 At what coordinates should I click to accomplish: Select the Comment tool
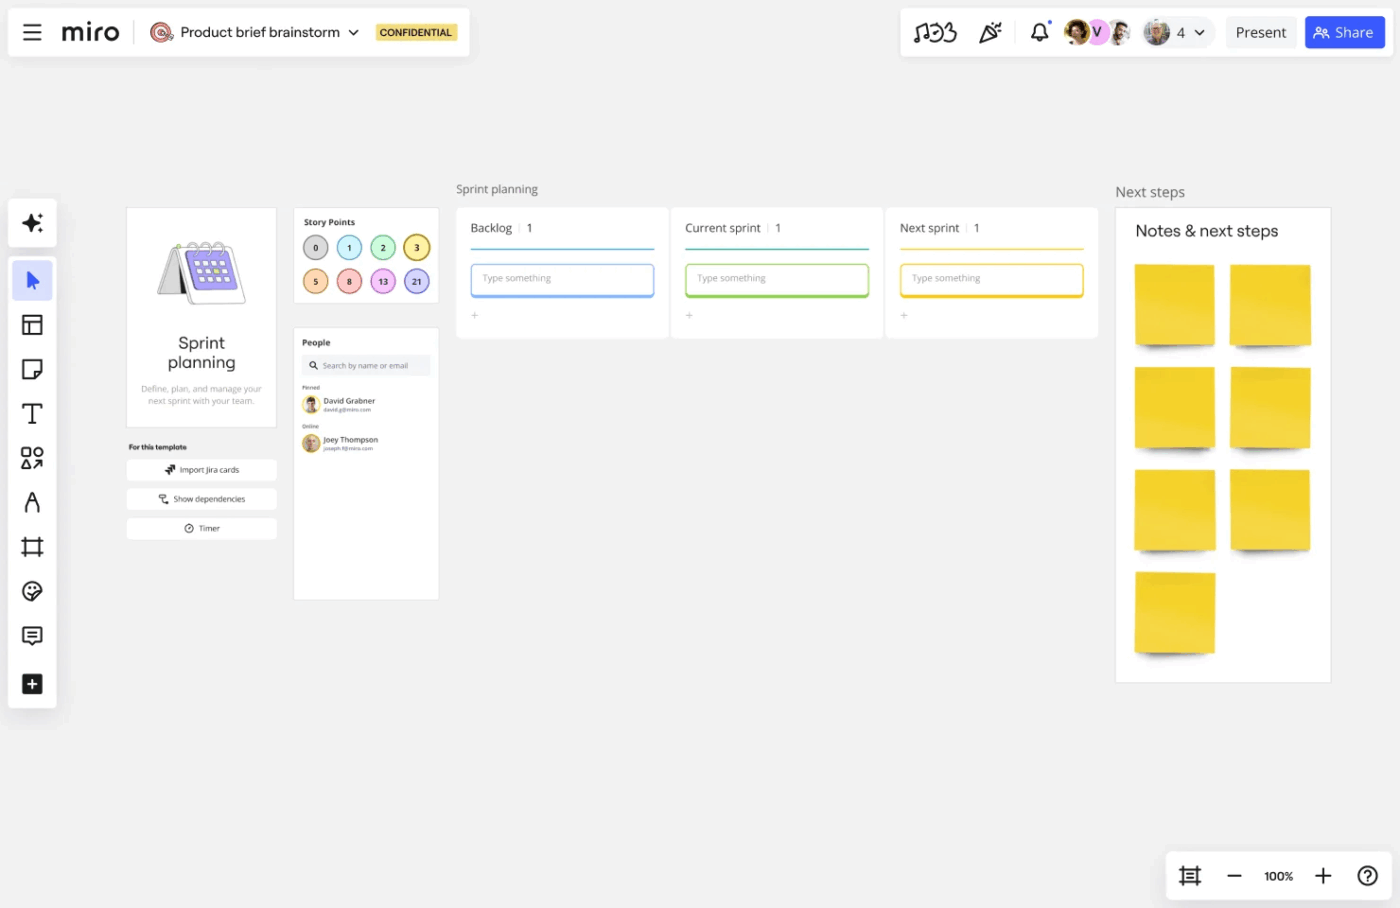(32, 635)
